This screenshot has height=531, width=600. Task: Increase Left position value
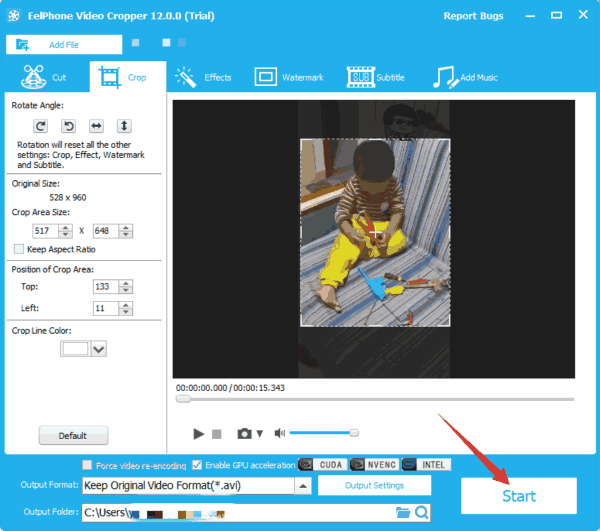(126, 305)
